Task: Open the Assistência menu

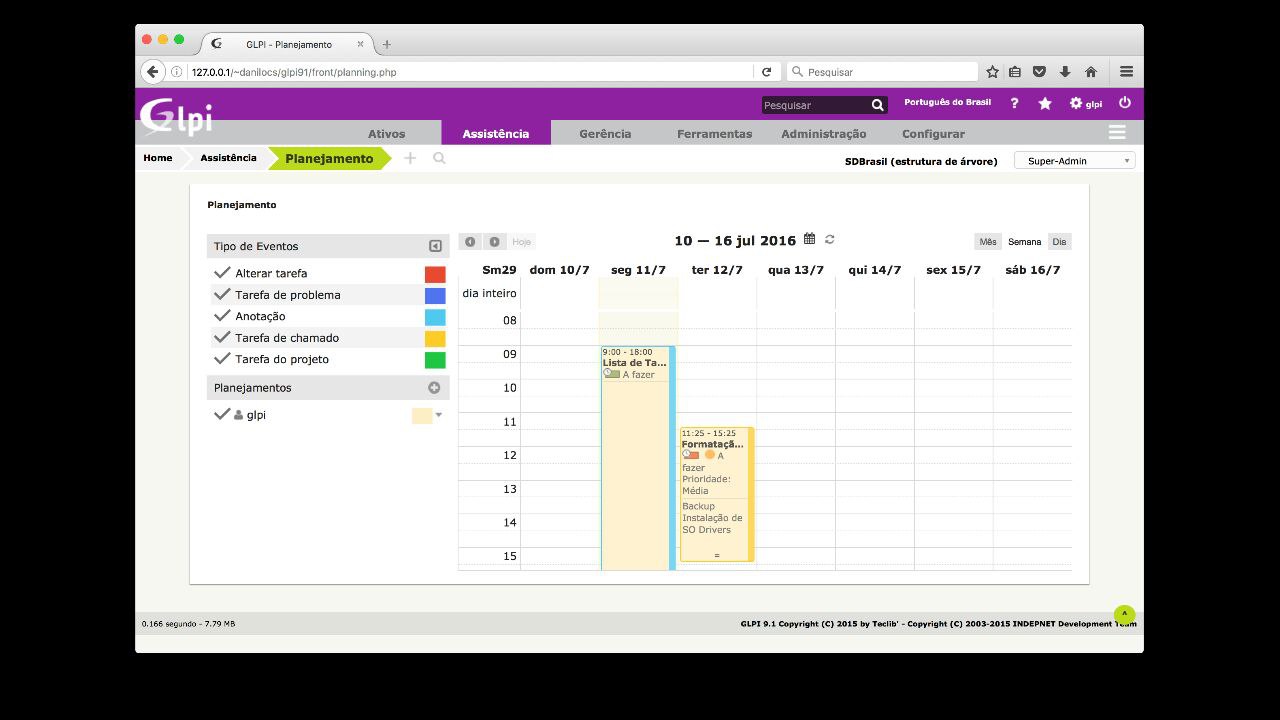Action: (x=496, y=133)
